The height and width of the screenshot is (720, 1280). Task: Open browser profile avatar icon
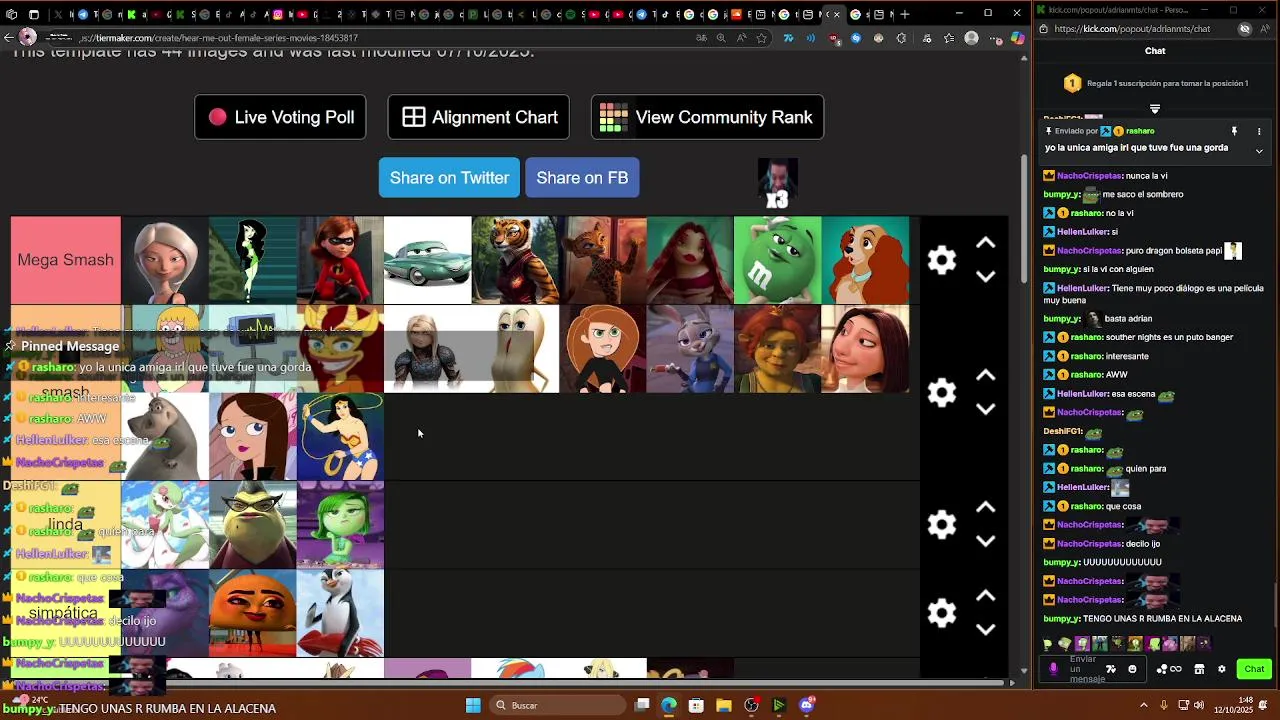click(x=971, y=38)
